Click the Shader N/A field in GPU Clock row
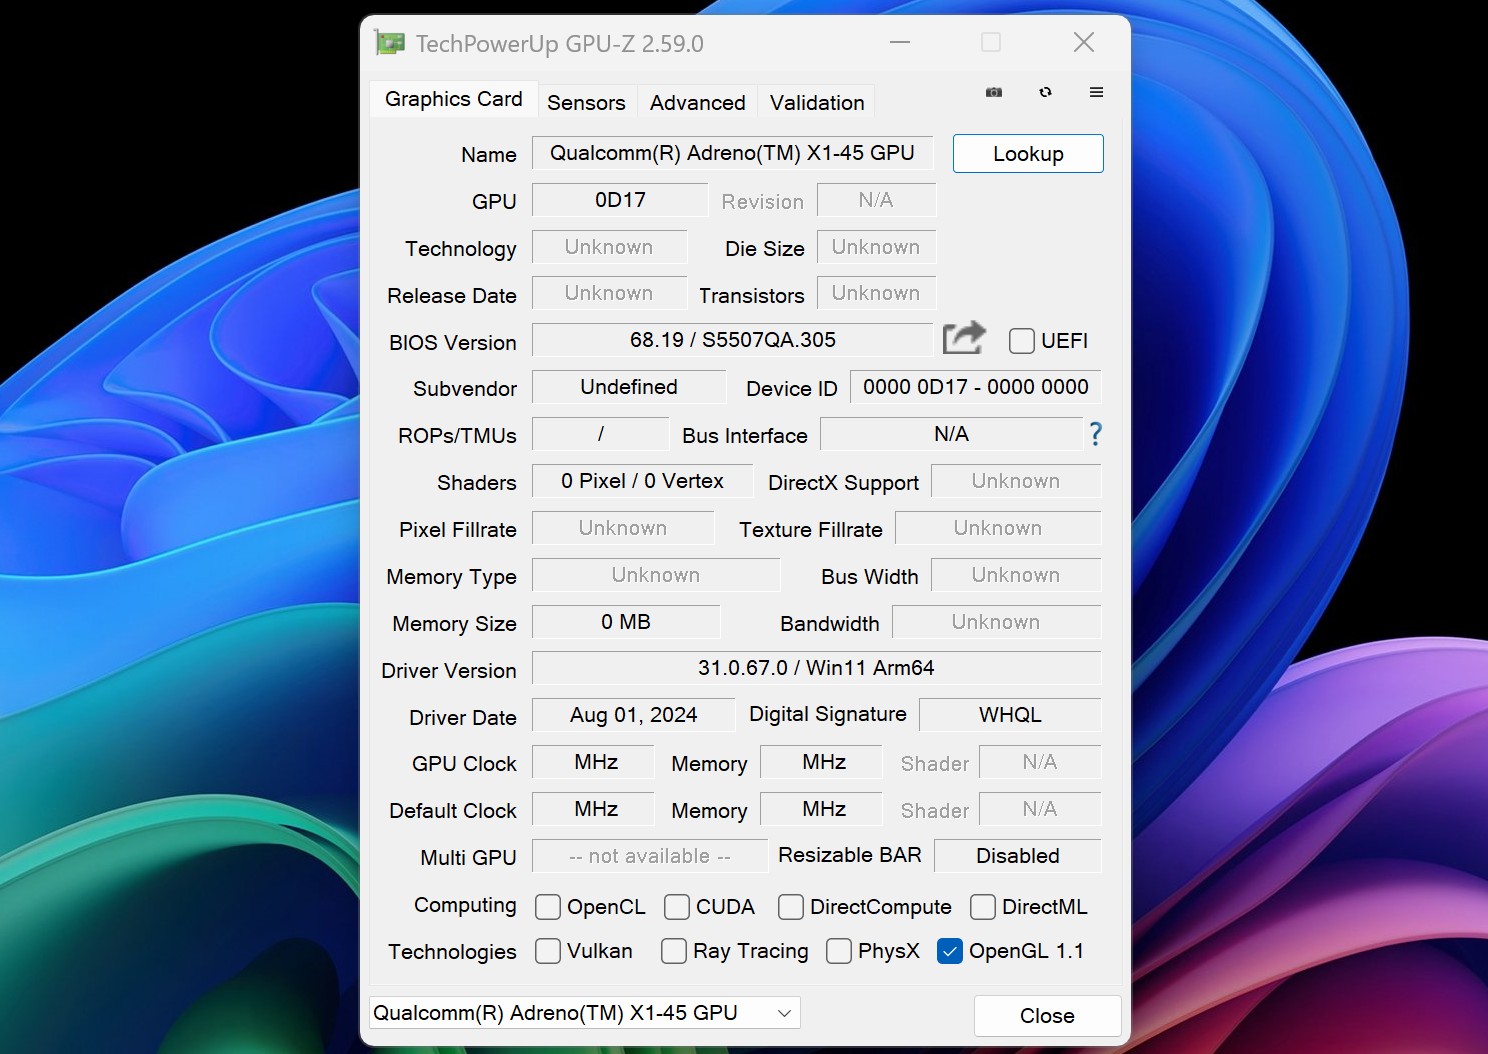The height and width of the screenshot is (1054, 1488). click(1040, 762)
